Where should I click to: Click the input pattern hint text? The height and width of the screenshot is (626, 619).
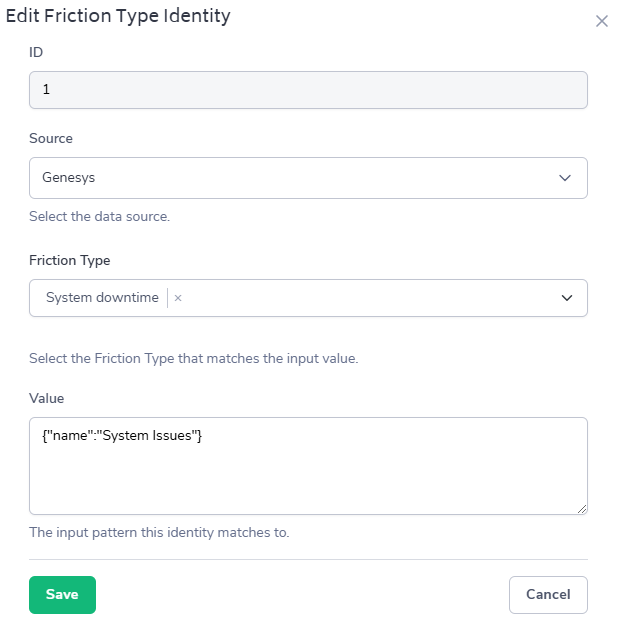tap(159, 532)
